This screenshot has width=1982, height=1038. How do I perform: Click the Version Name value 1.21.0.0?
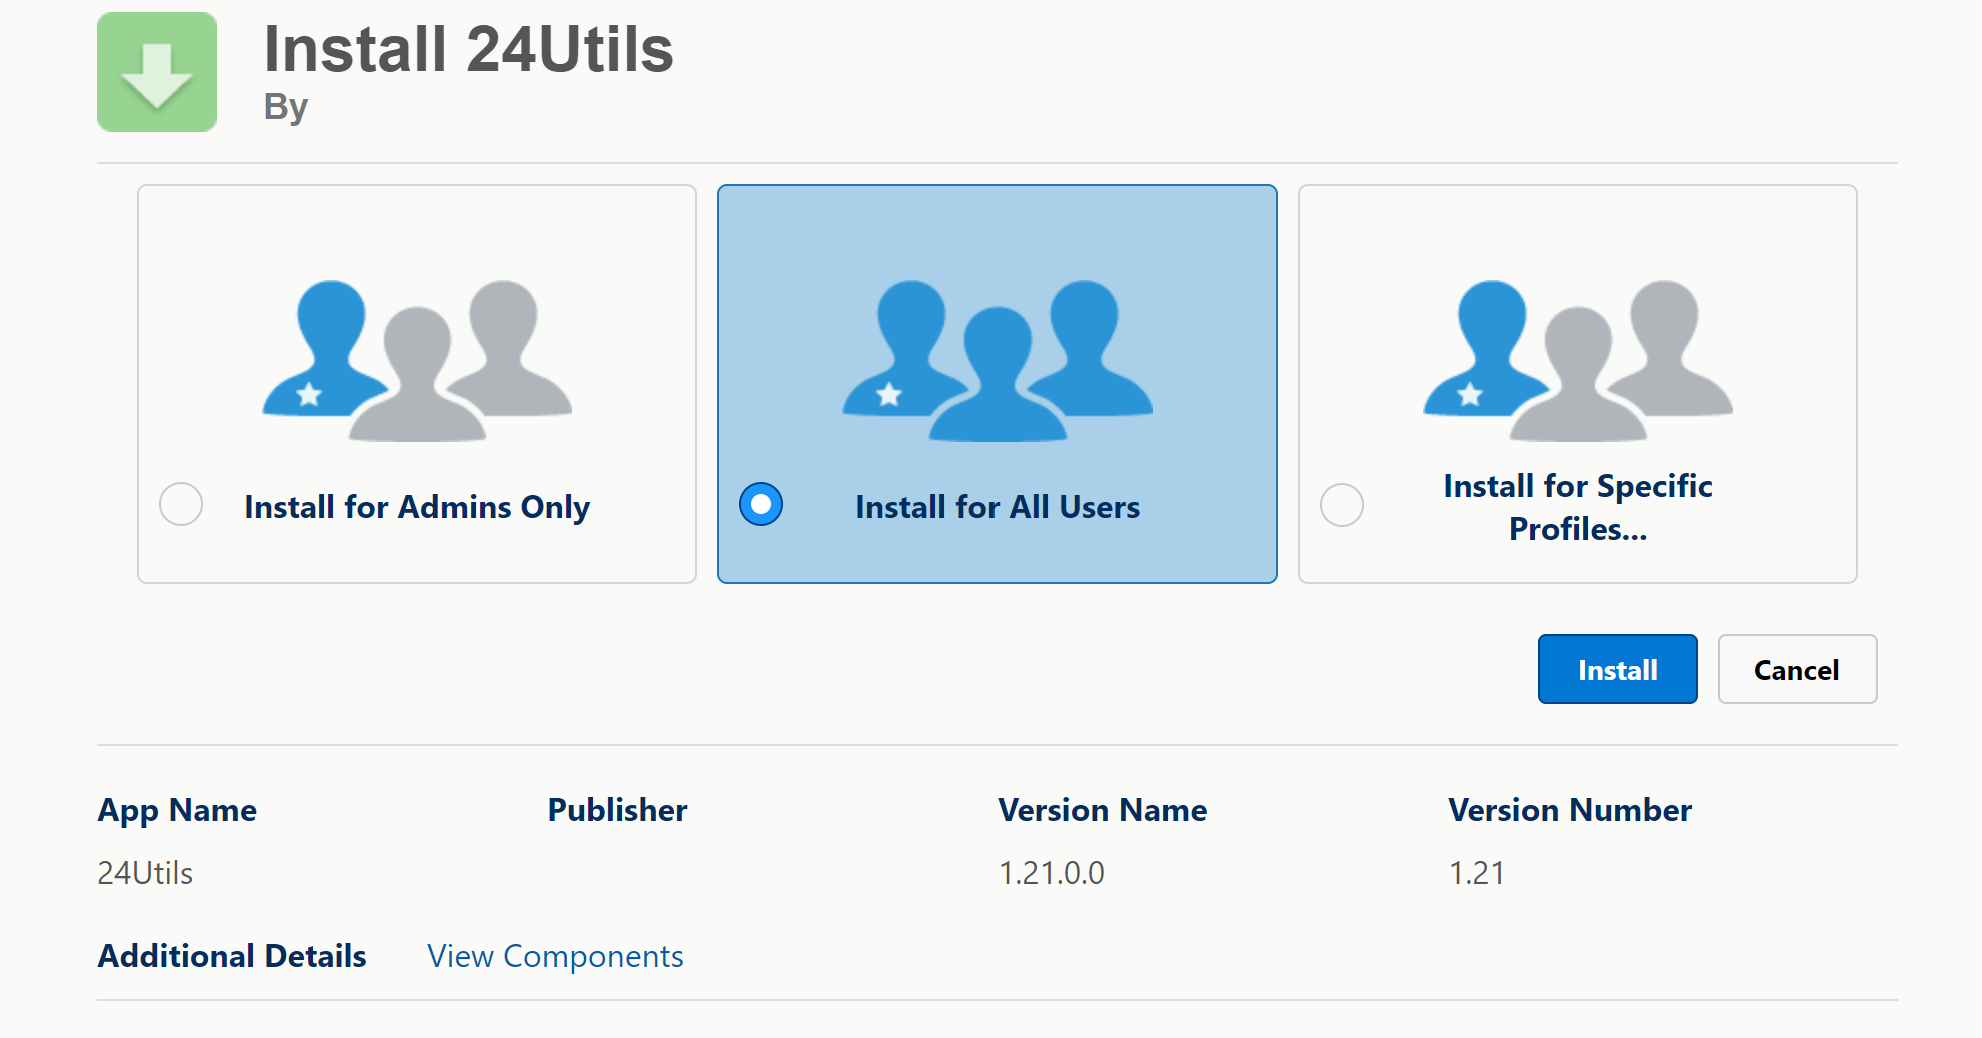pyautogui.click(x=1051, y=873)
